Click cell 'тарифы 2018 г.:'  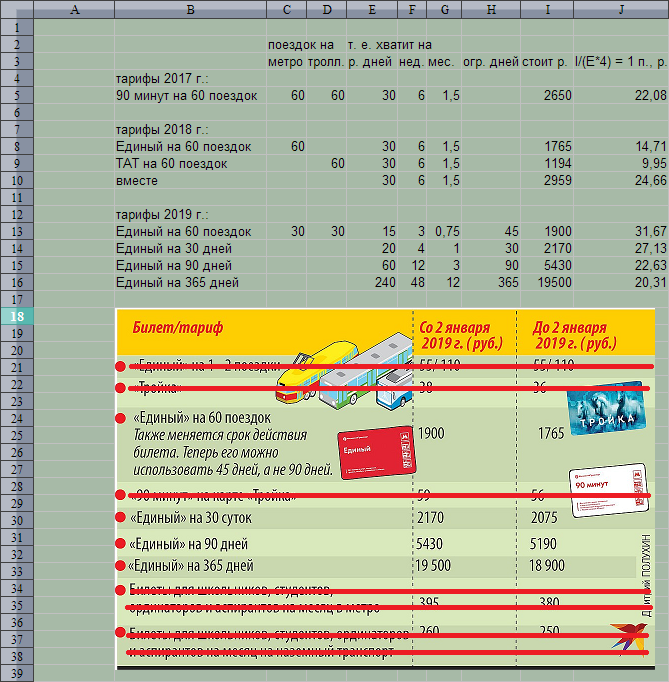tap(191, 130)
